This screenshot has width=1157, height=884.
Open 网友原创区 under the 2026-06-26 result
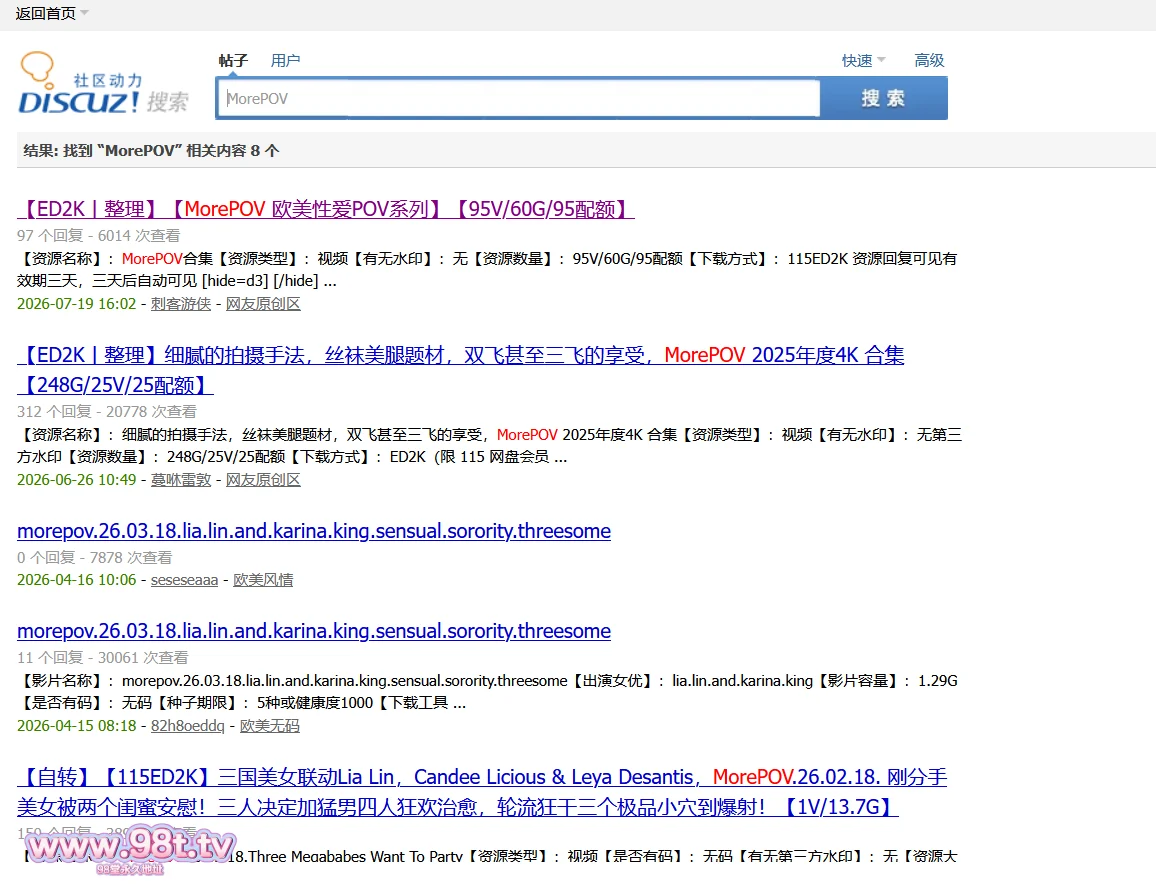pos(263,480)
